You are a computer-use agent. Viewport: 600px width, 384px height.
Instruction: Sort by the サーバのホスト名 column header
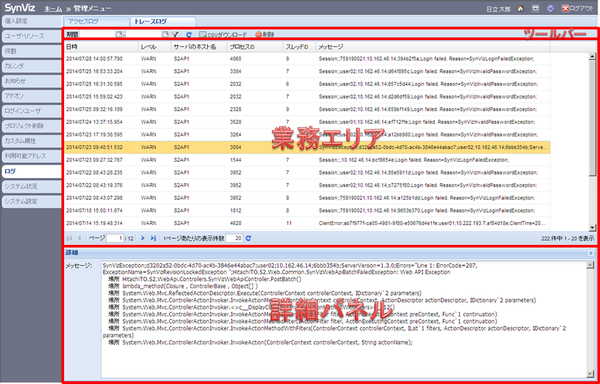[199, 47]
